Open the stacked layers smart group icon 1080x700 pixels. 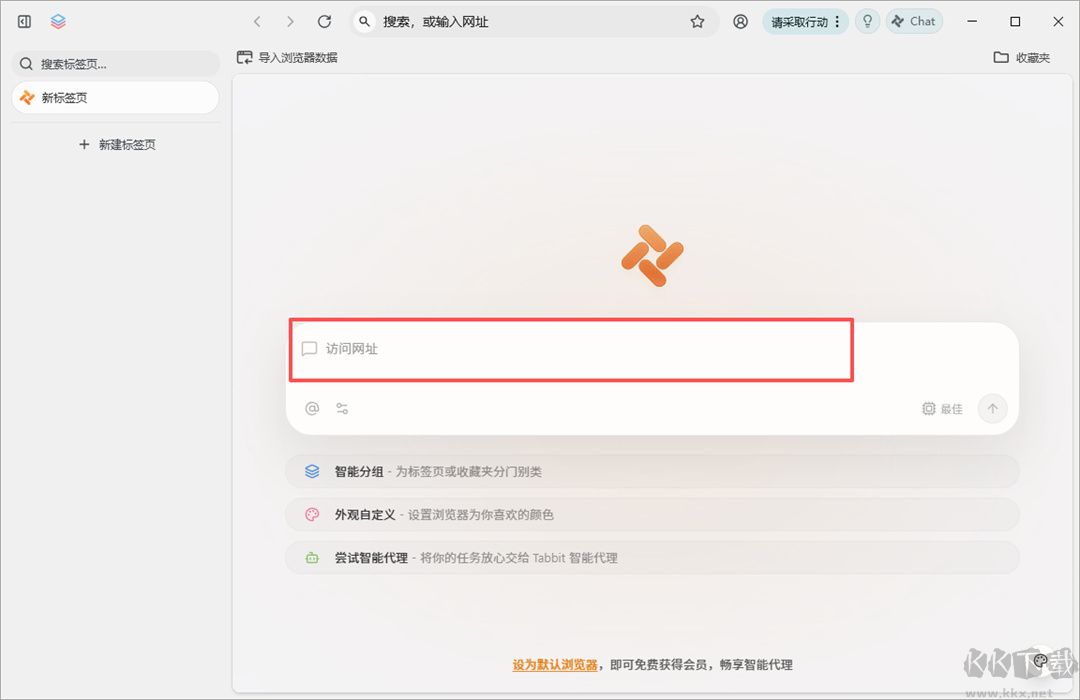point(59,21)
